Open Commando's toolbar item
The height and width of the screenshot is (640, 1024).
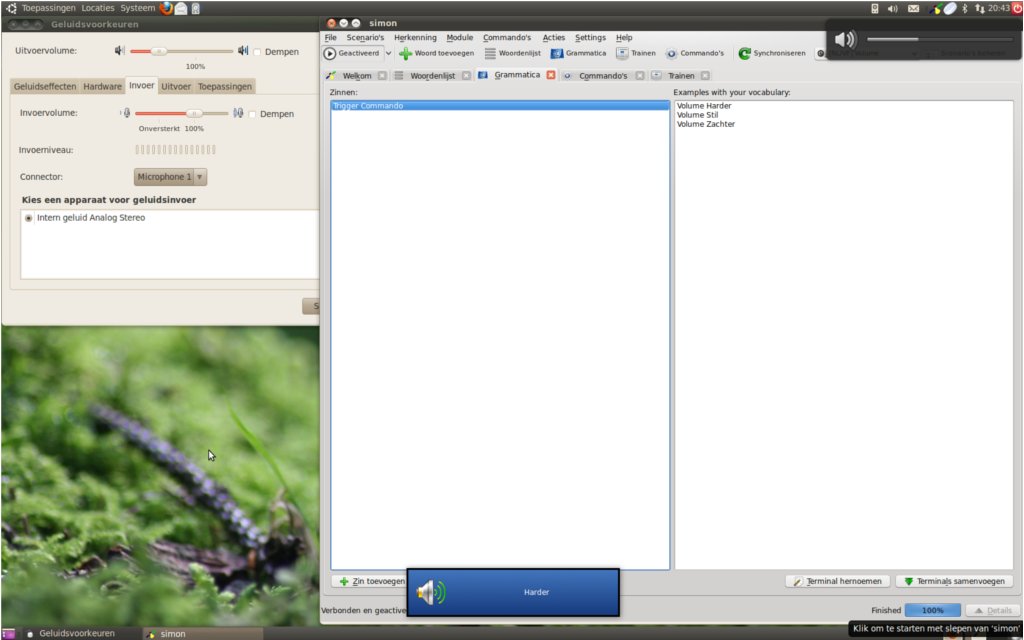(x=695, y=54)
